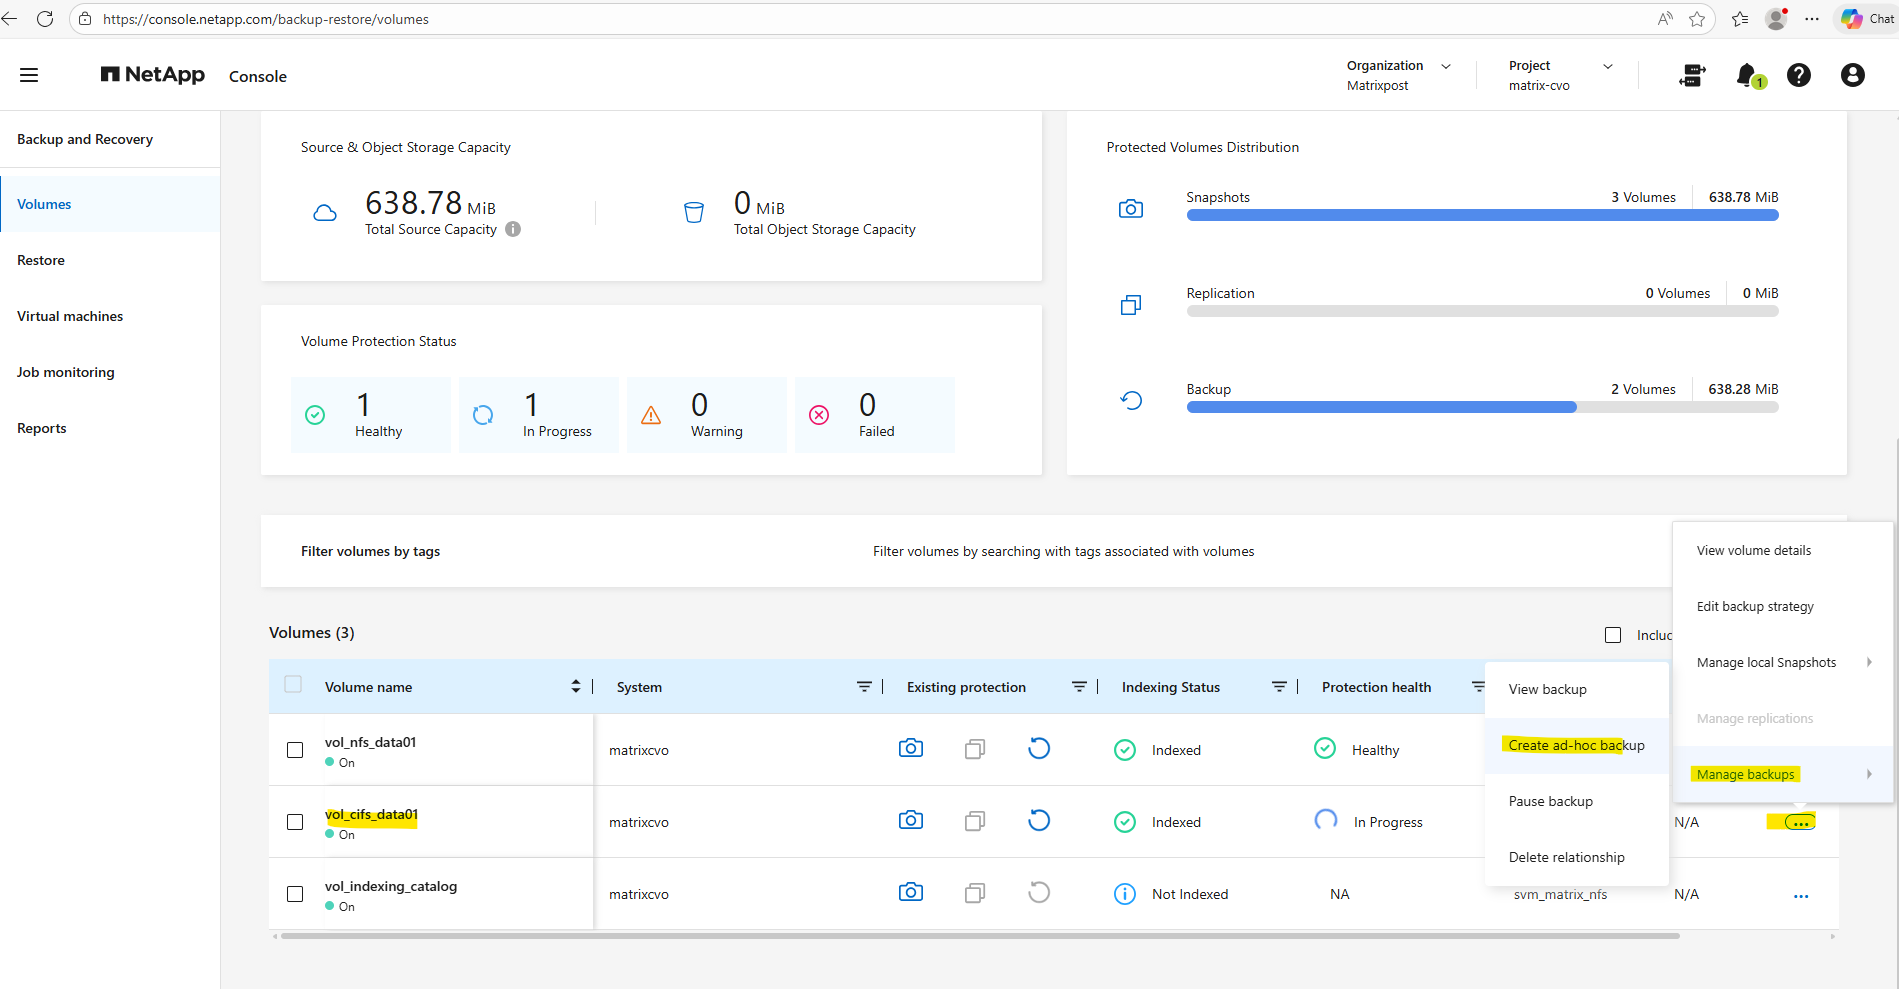Select the vol_cifs_data01 row checkbox
The image size is (1899, 989).
tap(295, 822)
